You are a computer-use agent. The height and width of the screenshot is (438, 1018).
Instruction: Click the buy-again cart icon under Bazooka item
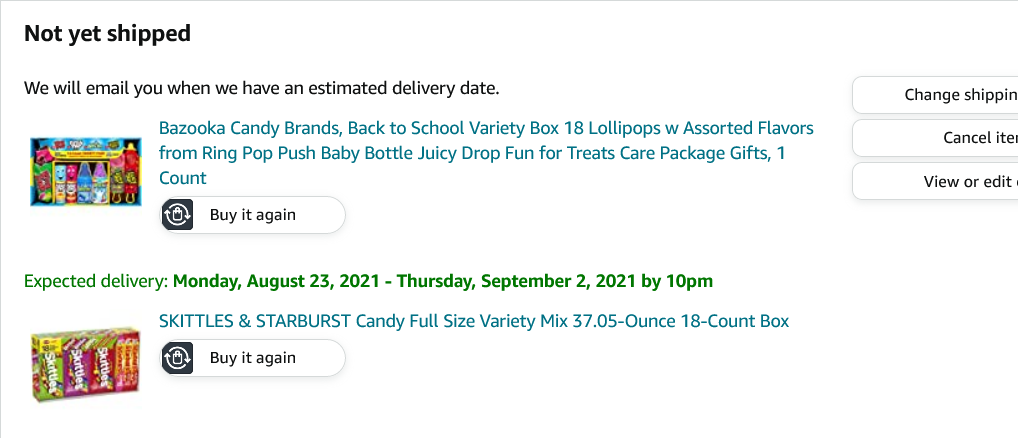click(x=177, y=215)
